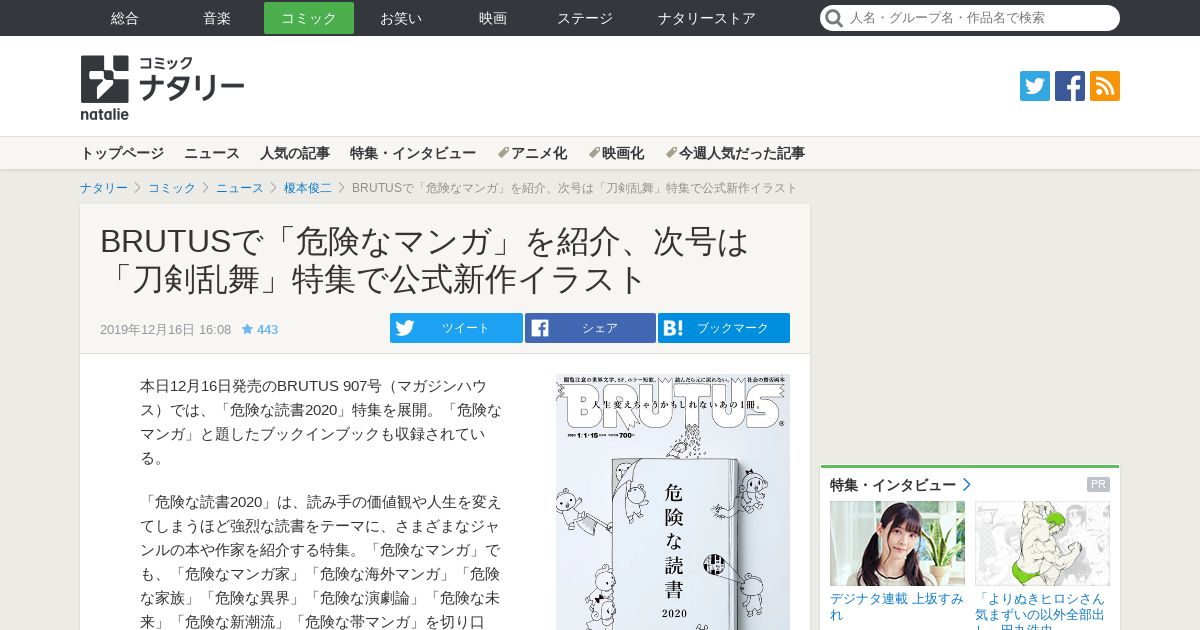1200x630 pixels.
Task: Select the 音楽 top tab
Action: (x=217, y=18)
